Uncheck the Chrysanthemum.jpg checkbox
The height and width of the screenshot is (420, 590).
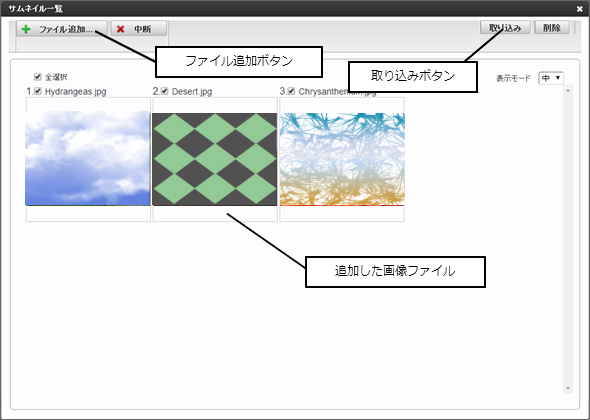pyautogui.click(x=291, y=91)
